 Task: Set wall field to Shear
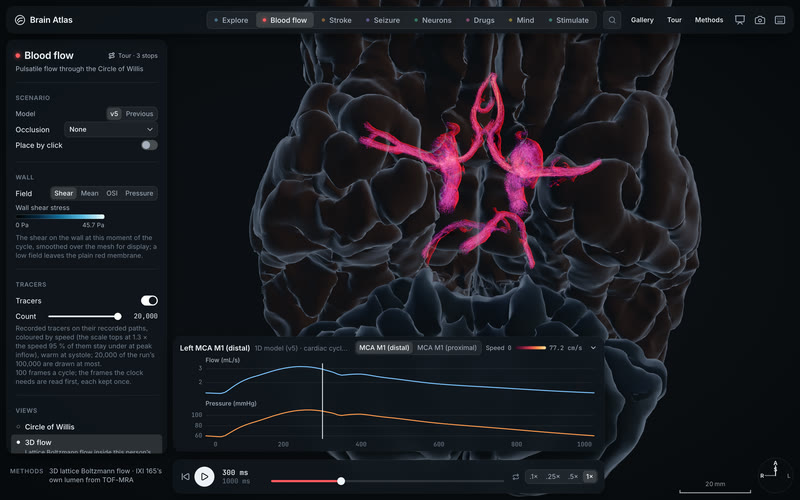tap(63, 193)
